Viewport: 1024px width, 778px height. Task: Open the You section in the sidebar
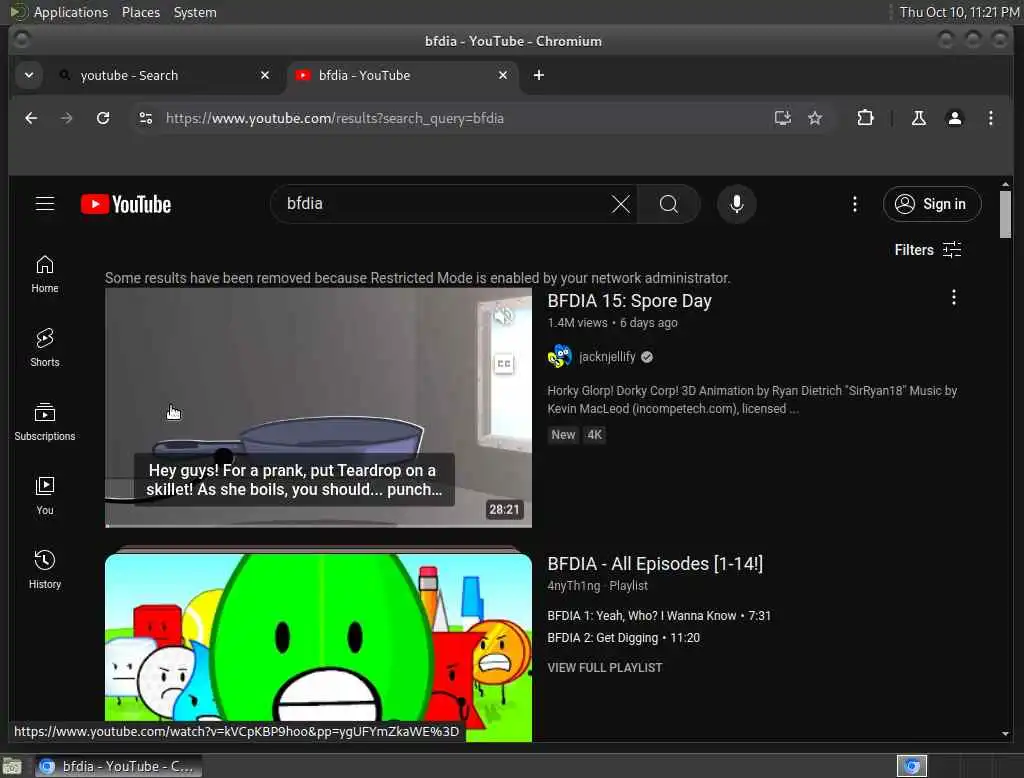pos(44,496)
